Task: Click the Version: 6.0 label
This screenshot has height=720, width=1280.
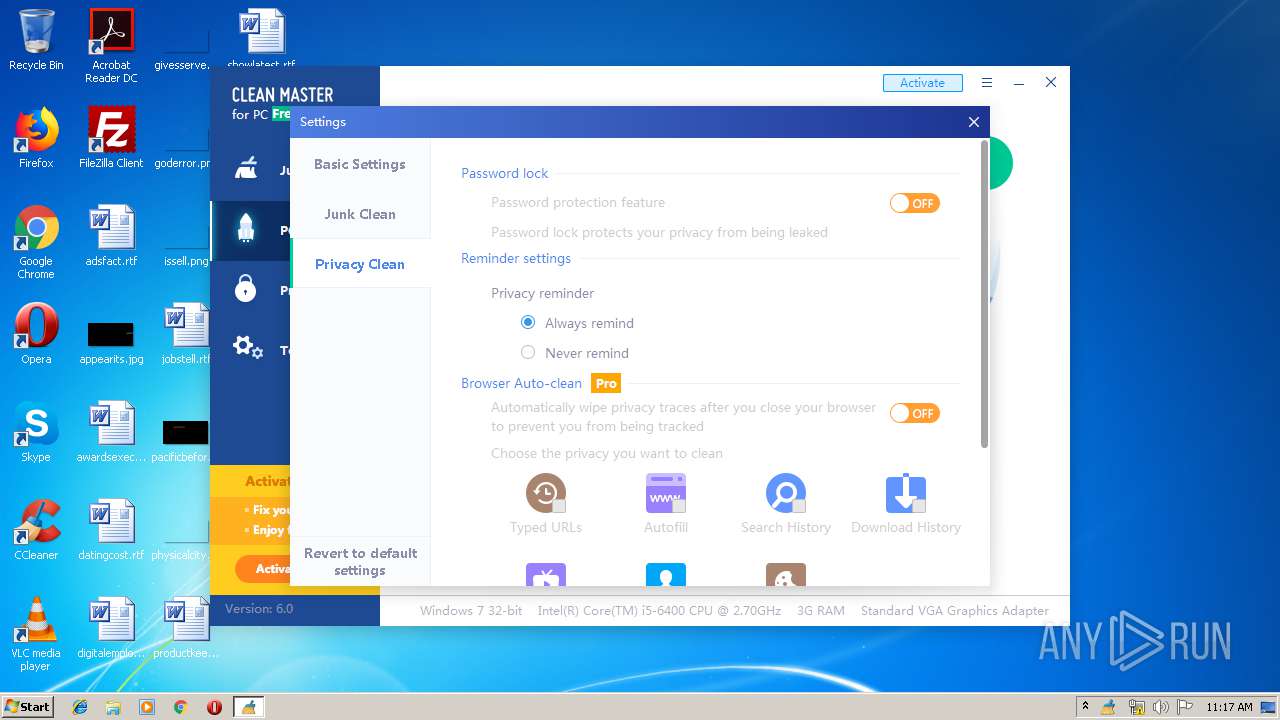Action: click(x=259, y=608)
